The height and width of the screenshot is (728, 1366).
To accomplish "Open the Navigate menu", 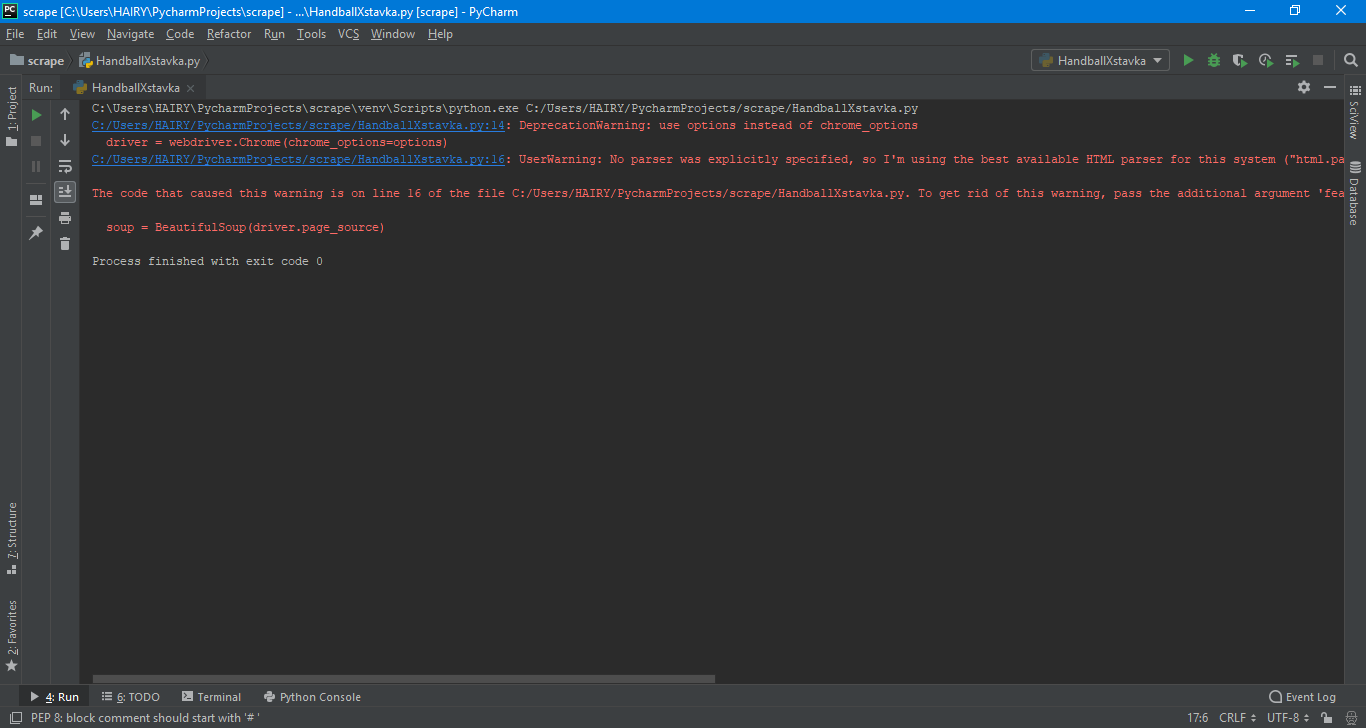I will tap(131, 34).
